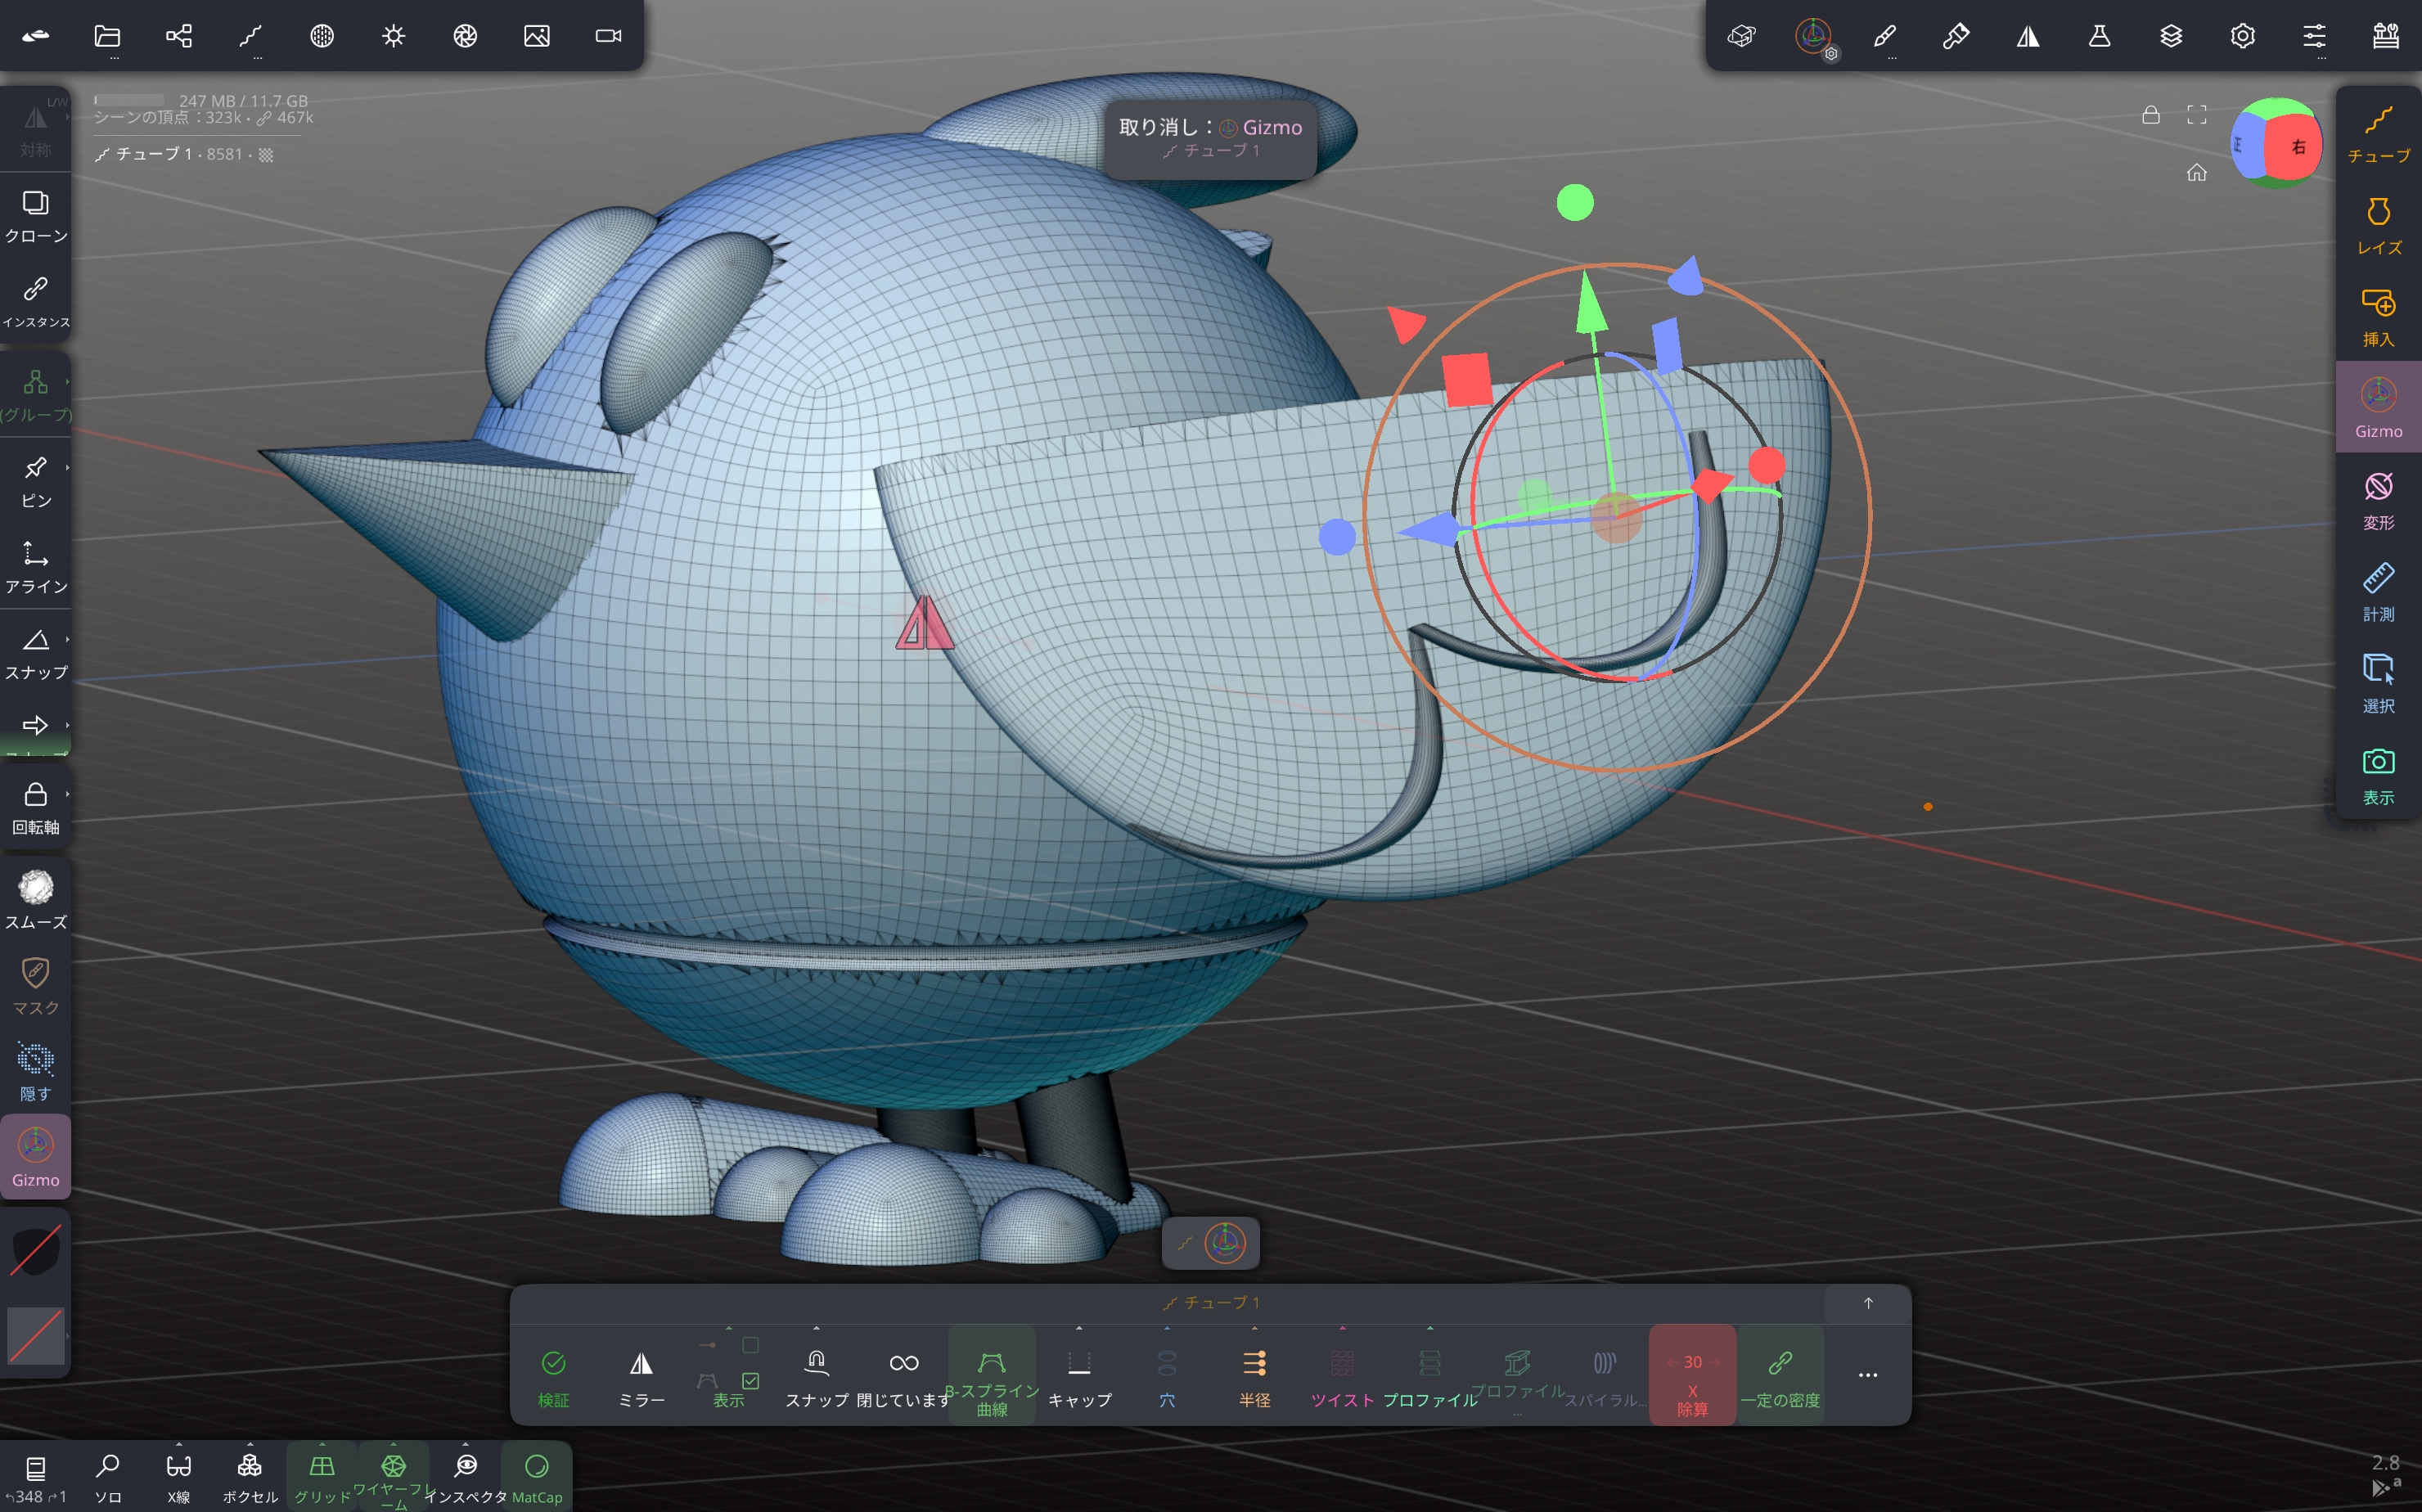2422x1512 pixels.
Task: Open the Gizmo tool tab on right
Action: [x=2378, y=408]
